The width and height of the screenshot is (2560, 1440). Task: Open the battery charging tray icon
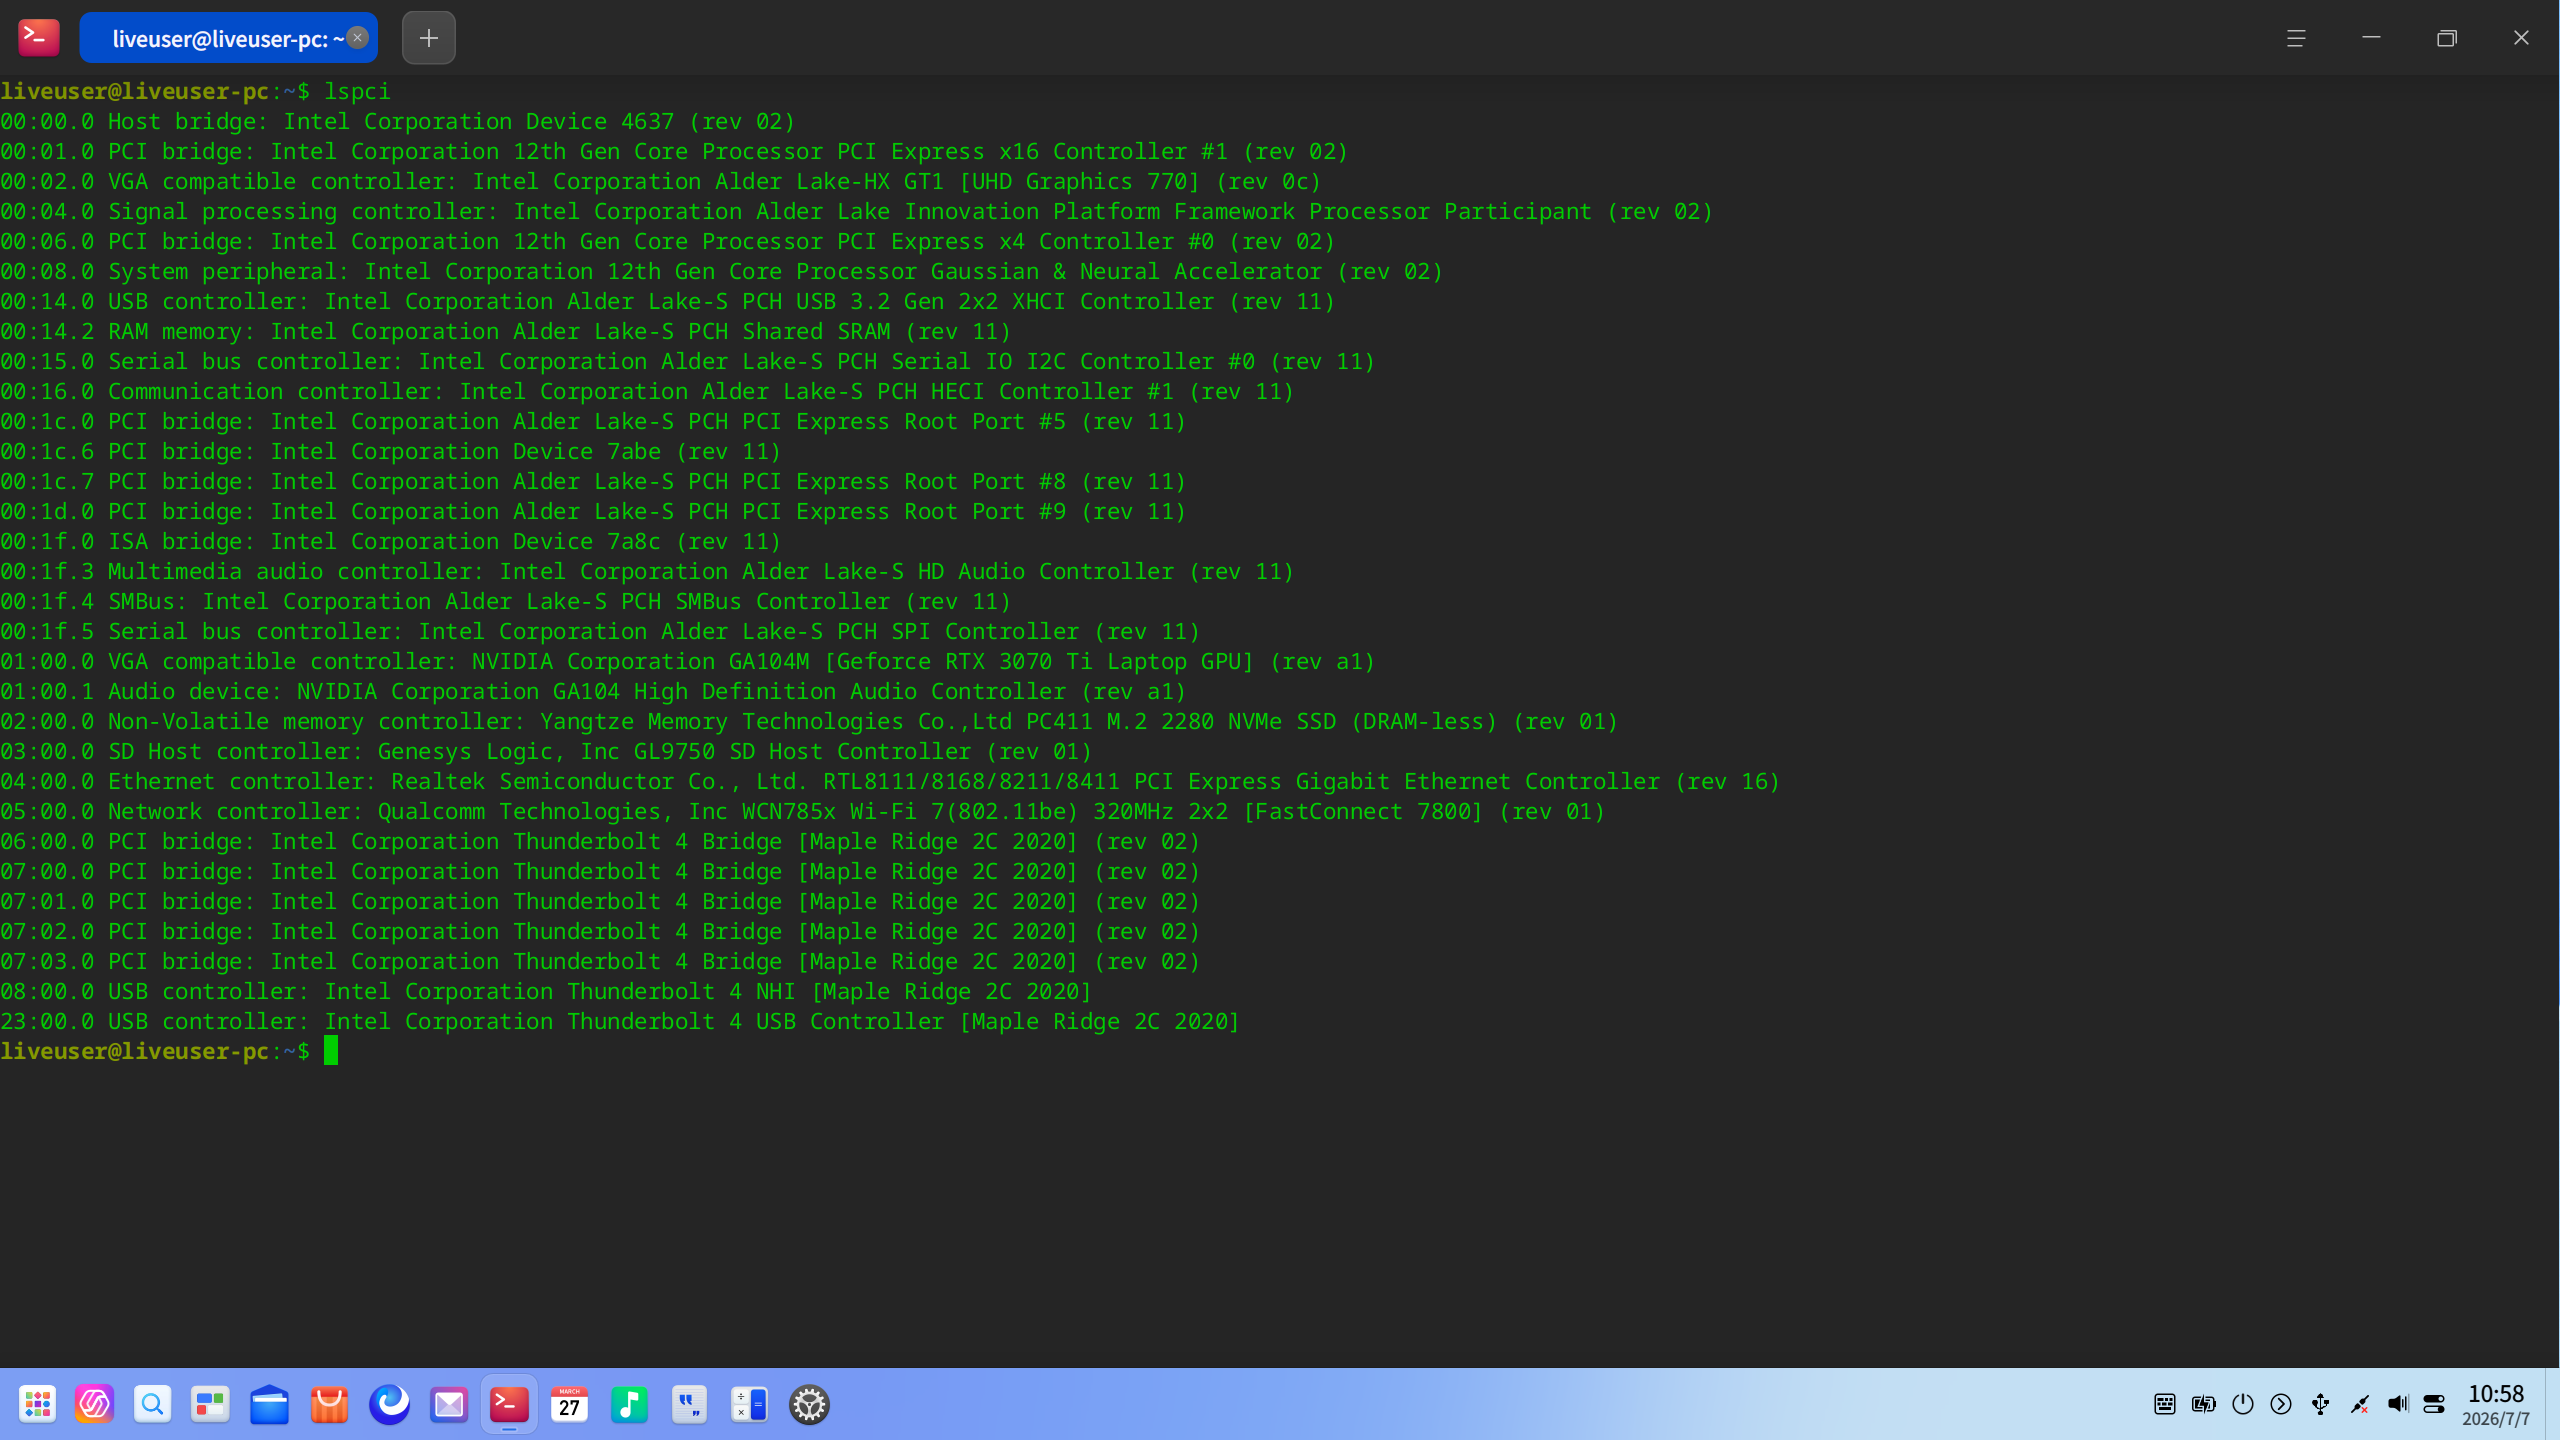coord(2203,1405)
